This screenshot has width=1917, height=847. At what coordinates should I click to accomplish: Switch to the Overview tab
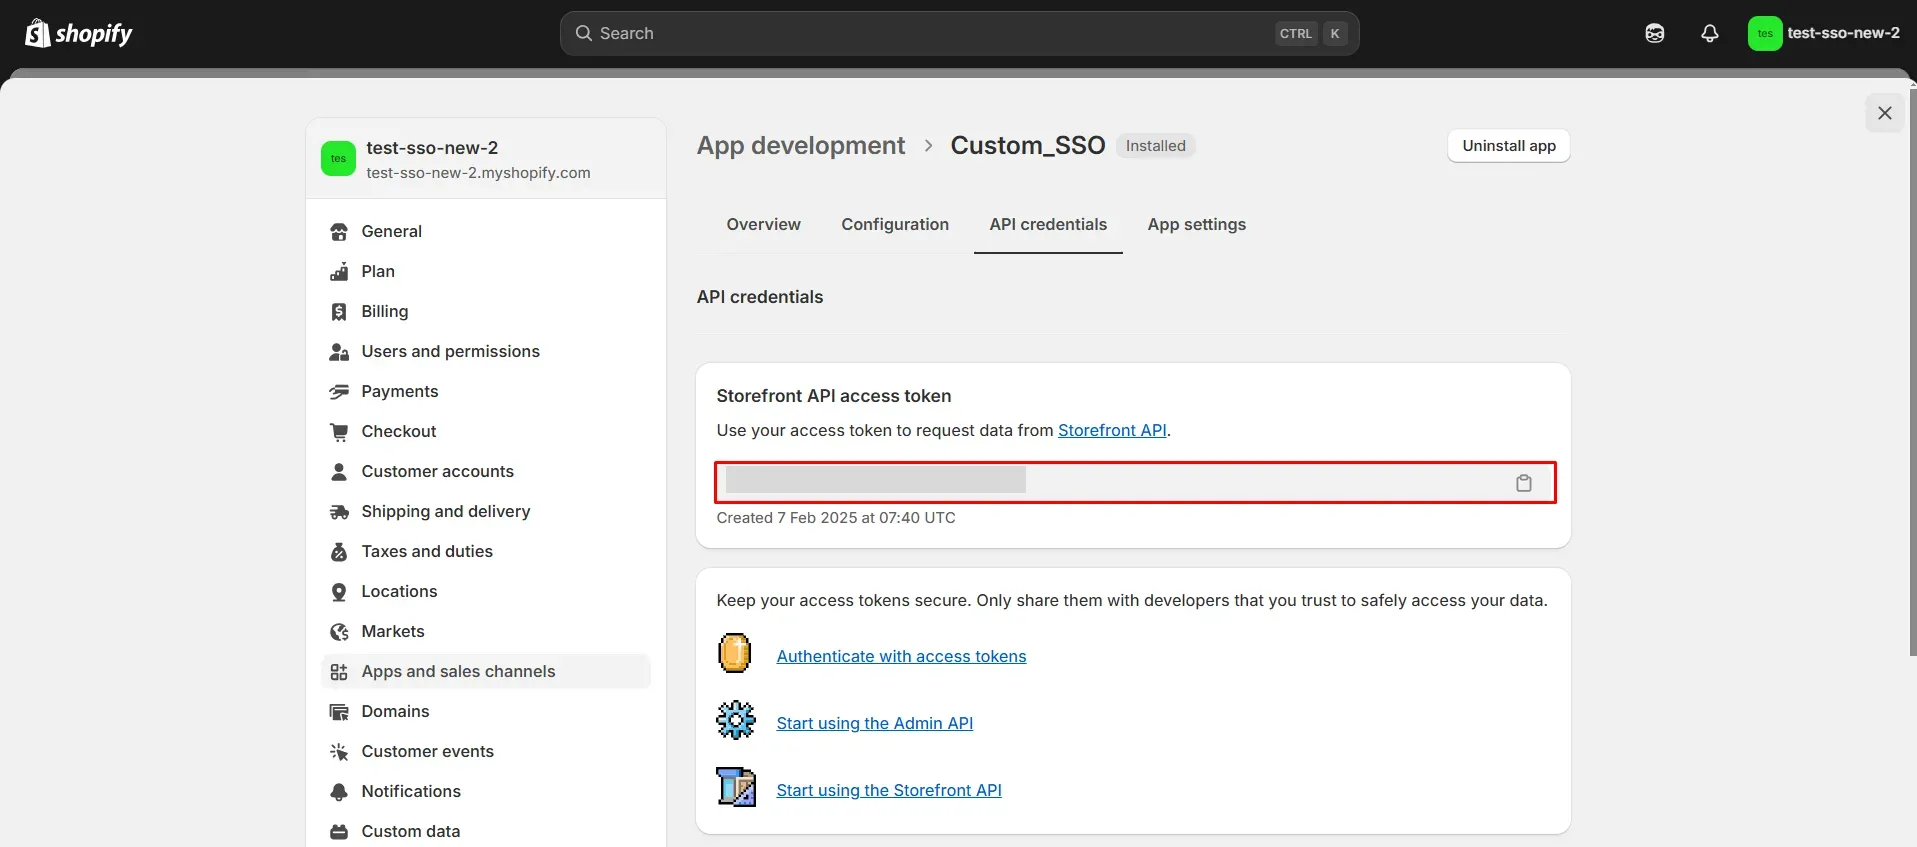click(763, 225)
